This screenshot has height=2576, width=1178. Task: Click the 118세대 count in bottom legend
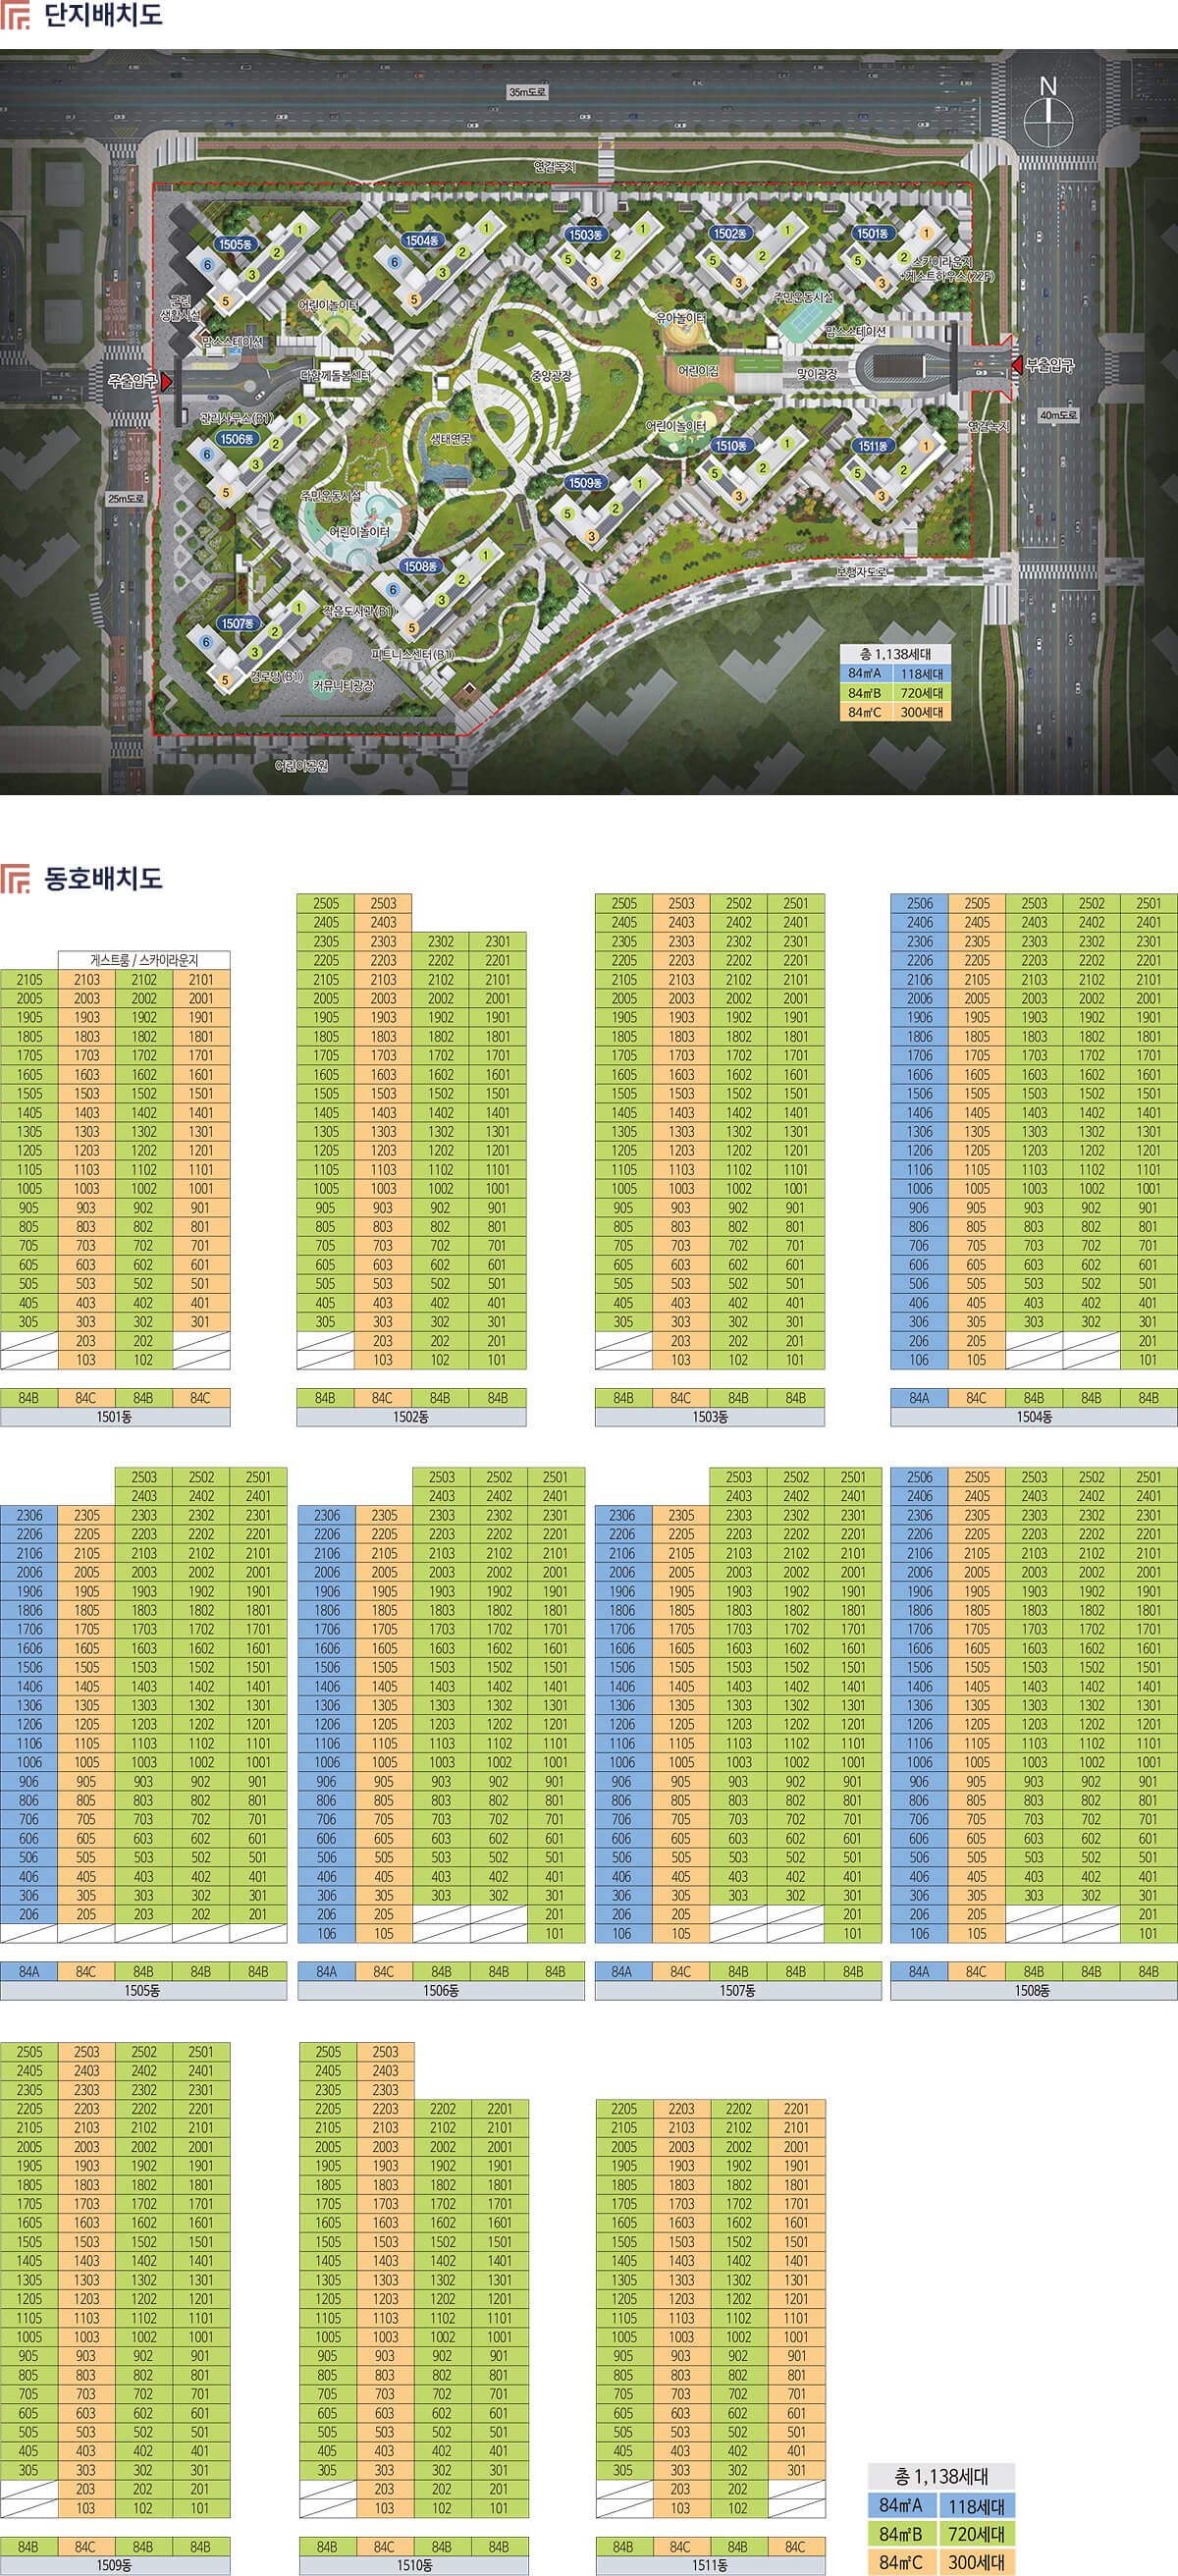point(977,2505)
